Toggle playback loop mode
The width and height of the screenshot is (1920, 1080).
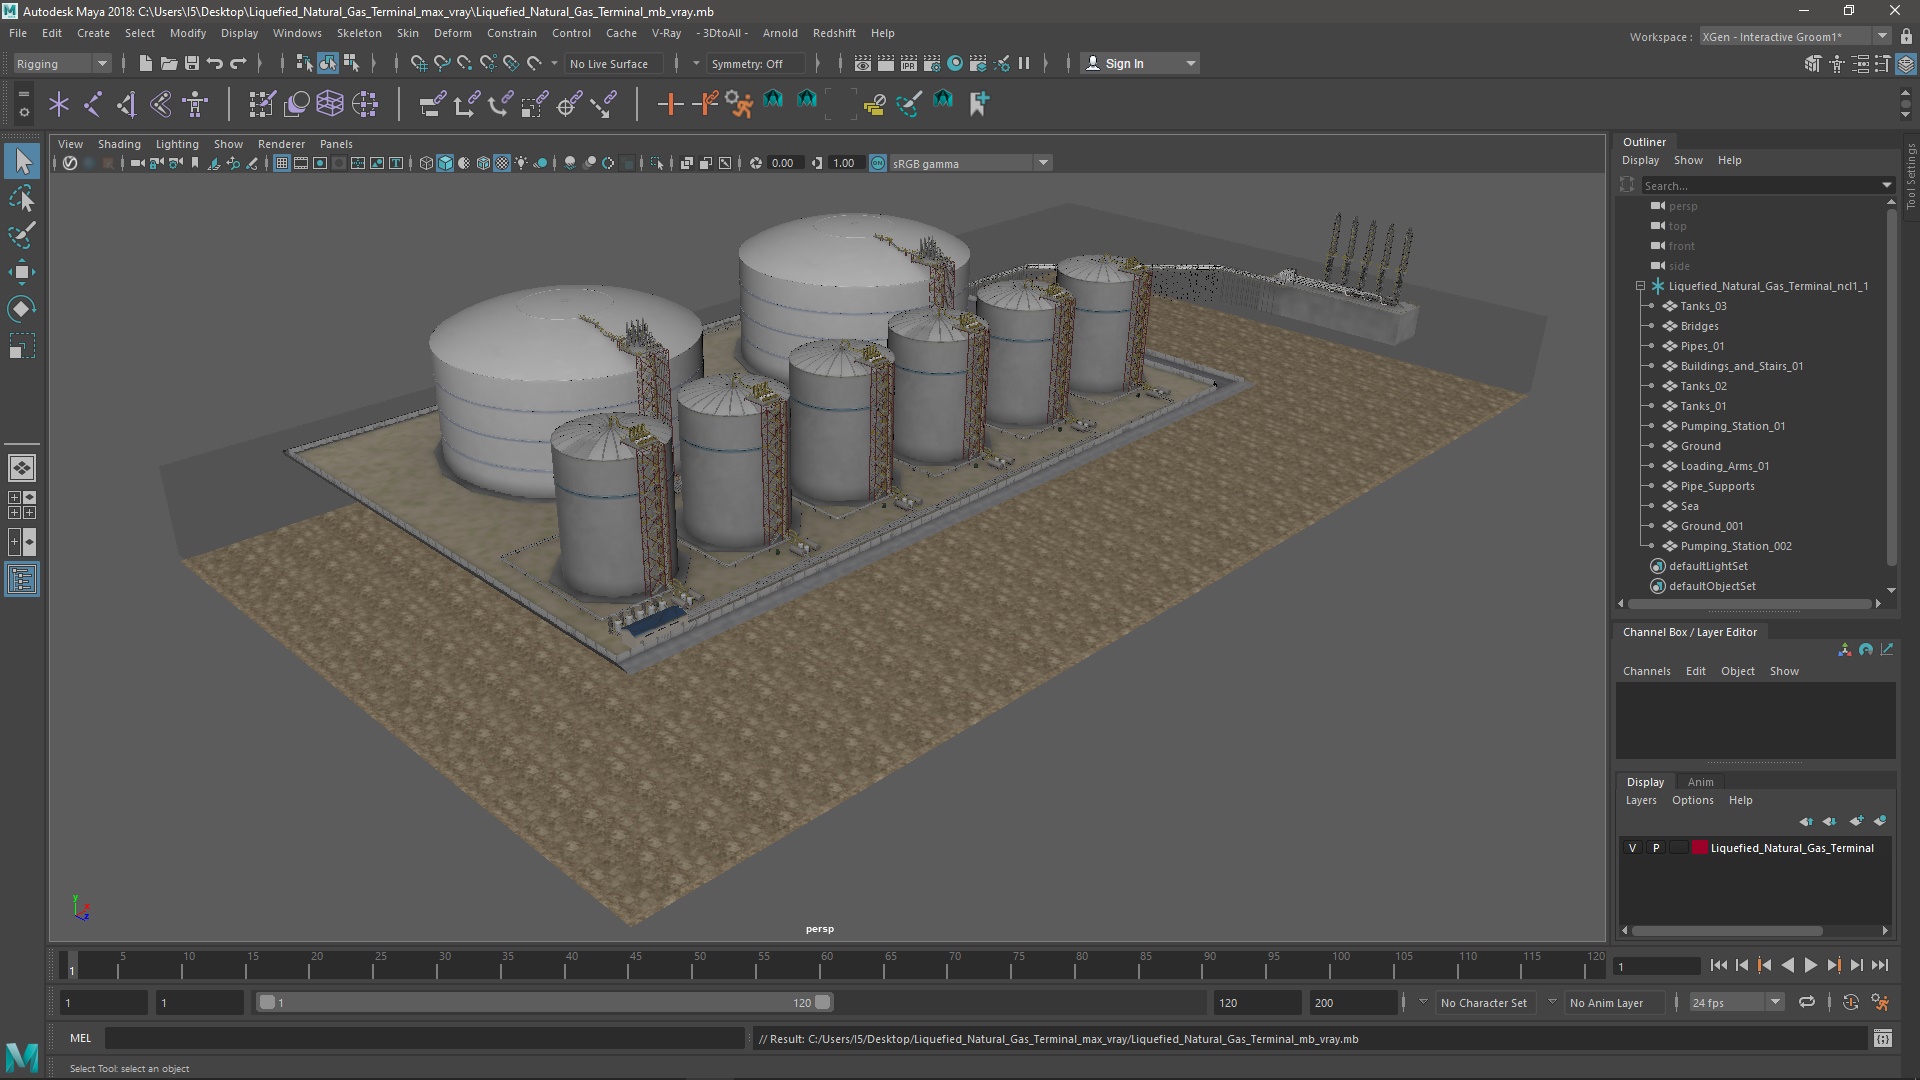pyautogui.click(x=1806, y=1002)
